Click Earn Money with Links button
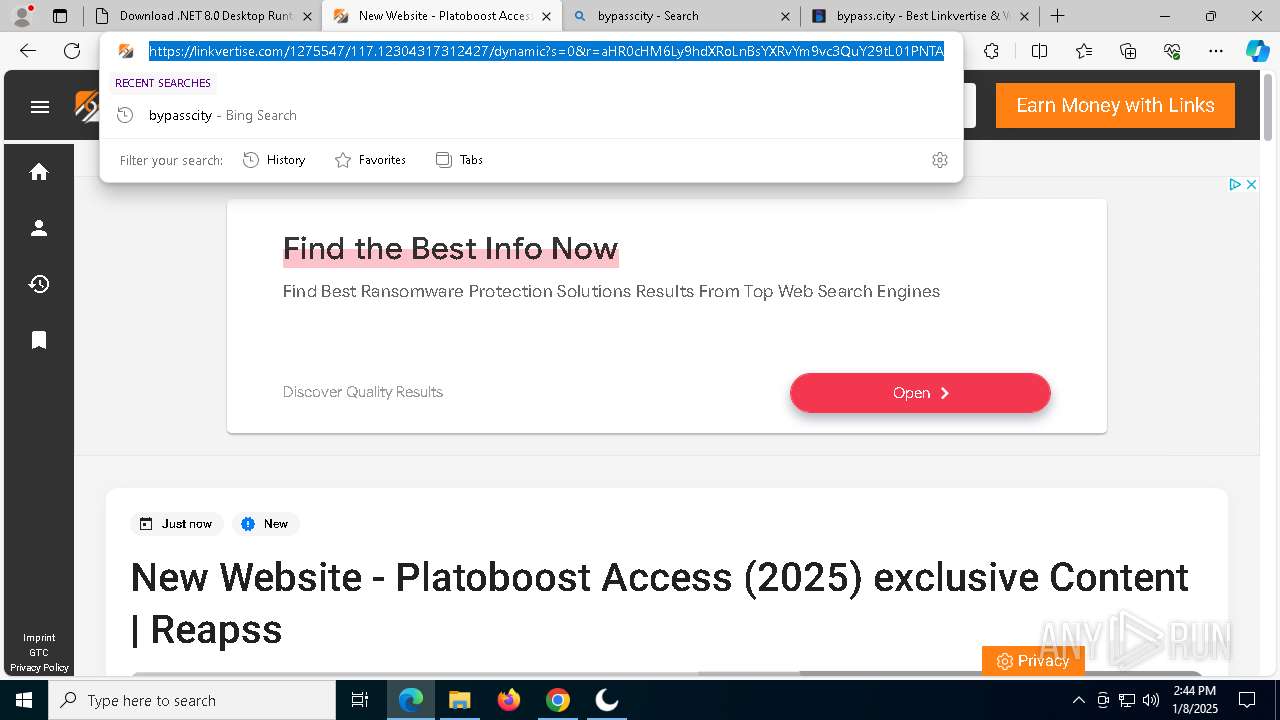The height and width of the screenshot is (720, 1280). 1115,105
